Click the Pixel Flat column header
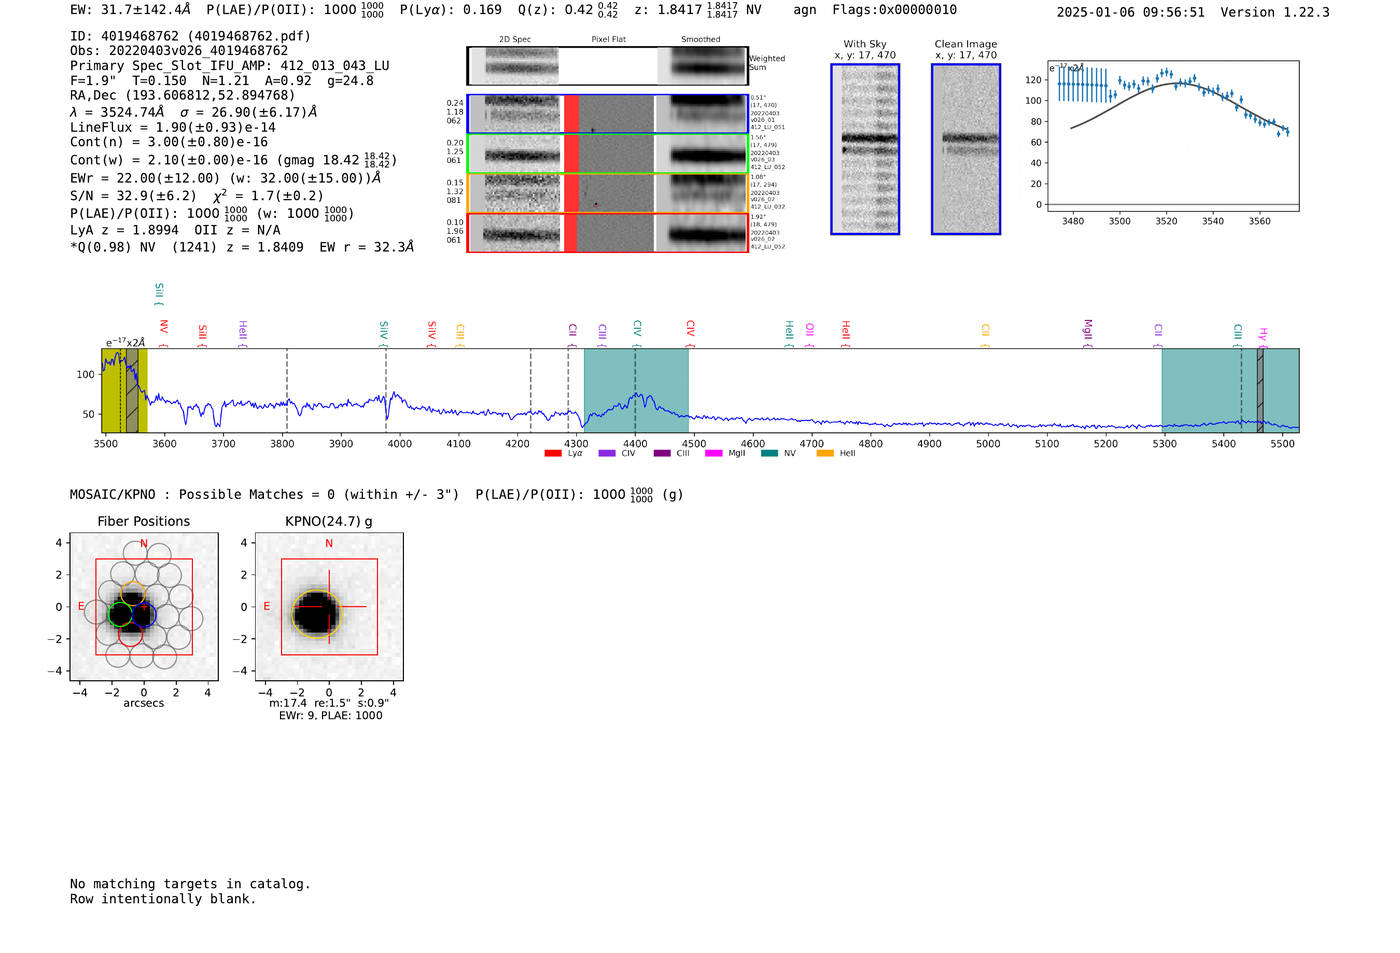The height and width of the screenshot is (953, 1400). [608, 40]
